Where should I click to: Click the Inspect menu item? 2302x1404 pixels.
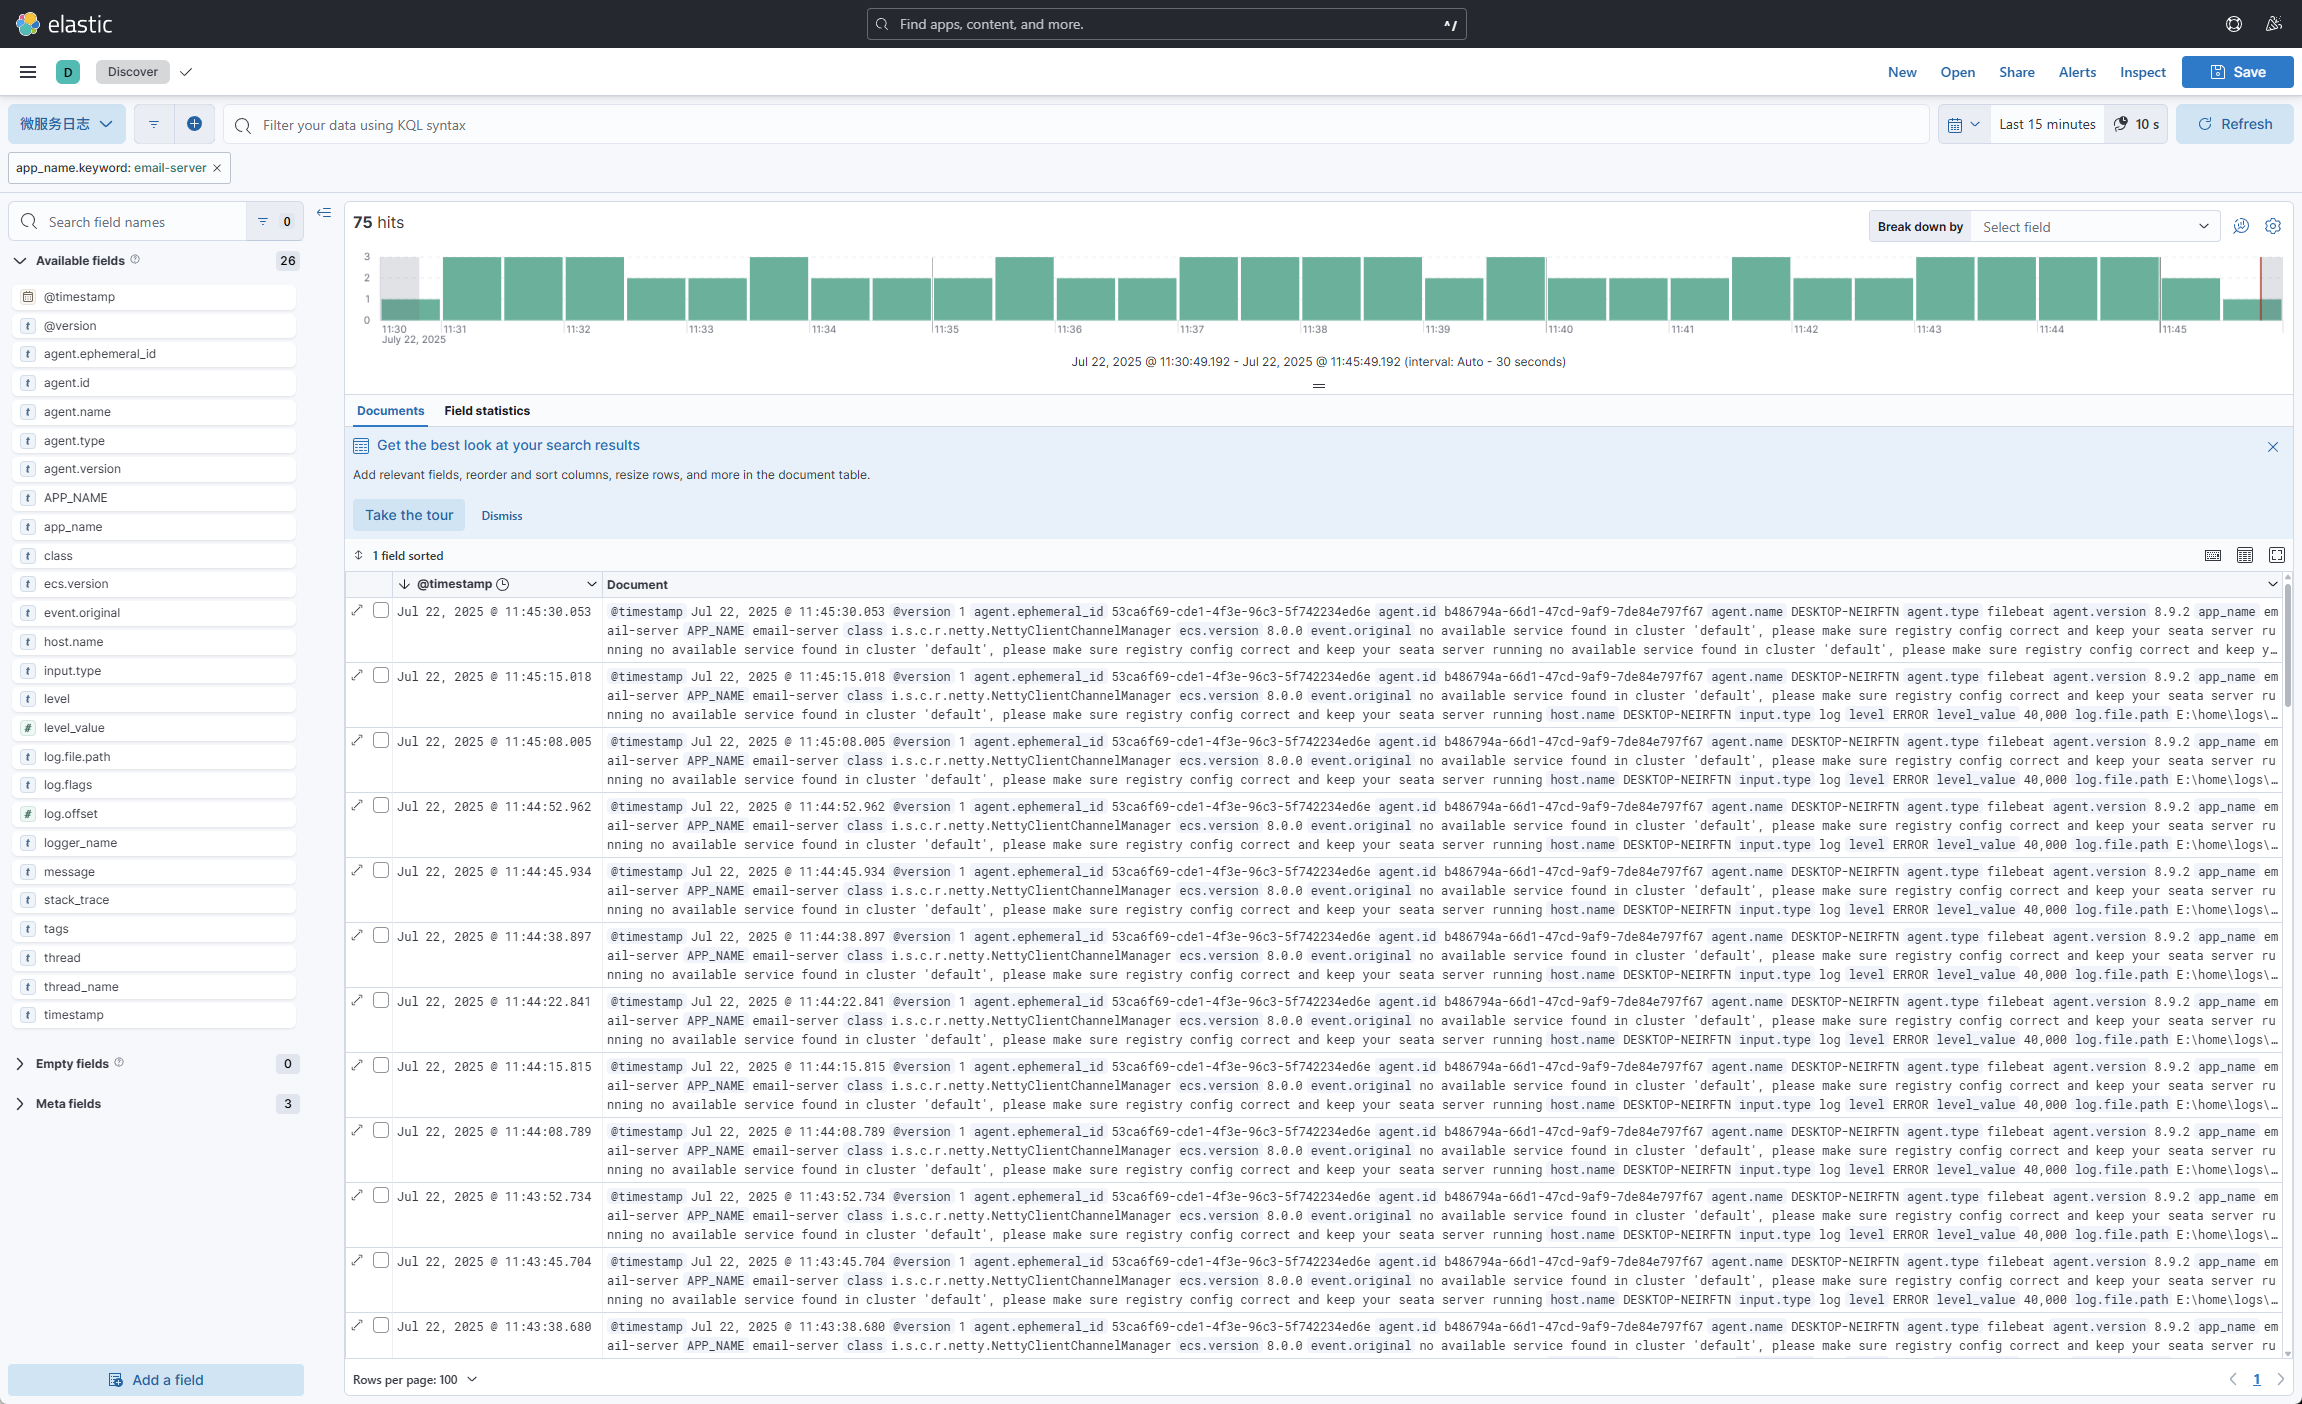[x=2143, y=72]
